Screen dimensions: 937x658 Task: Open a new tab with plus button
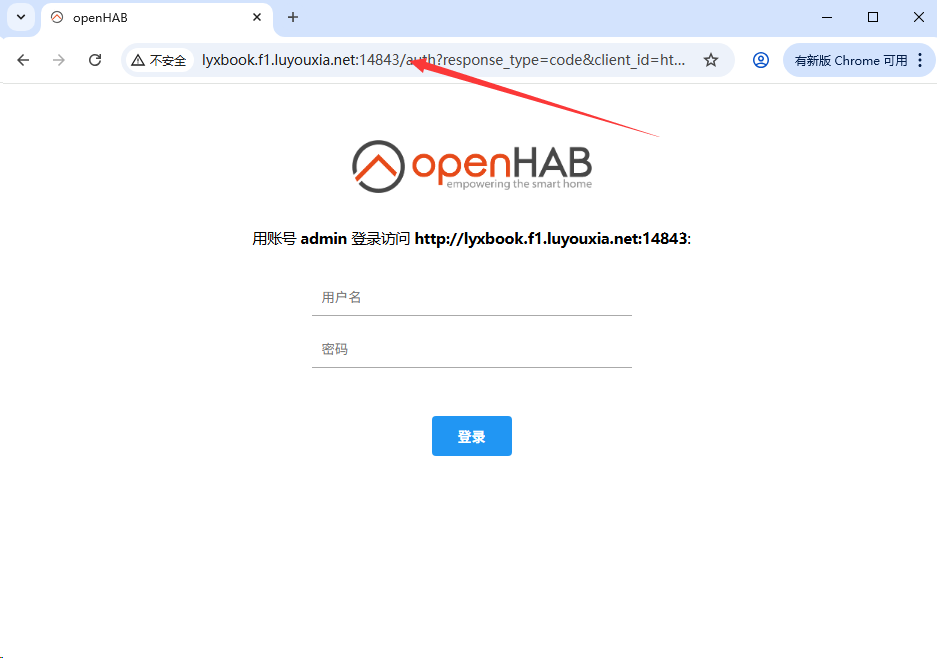(x=293, y=17)
